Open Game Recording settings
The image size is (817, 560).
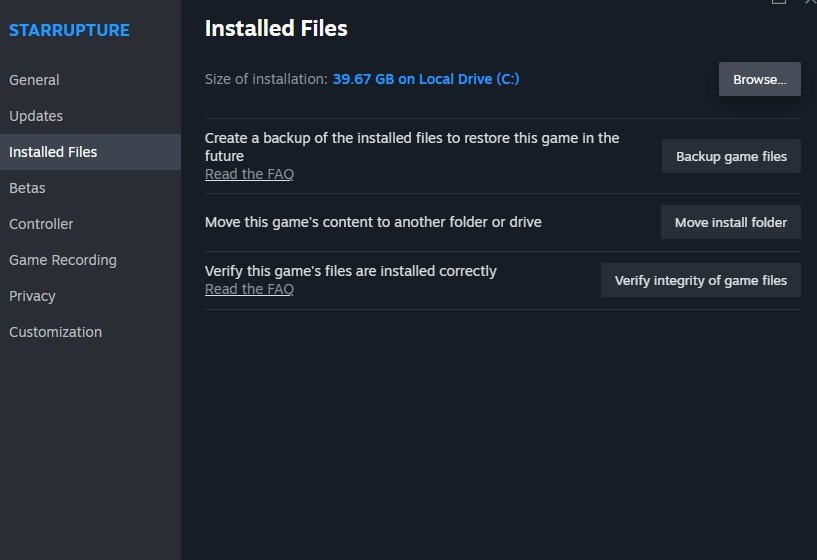click(63, 260)
